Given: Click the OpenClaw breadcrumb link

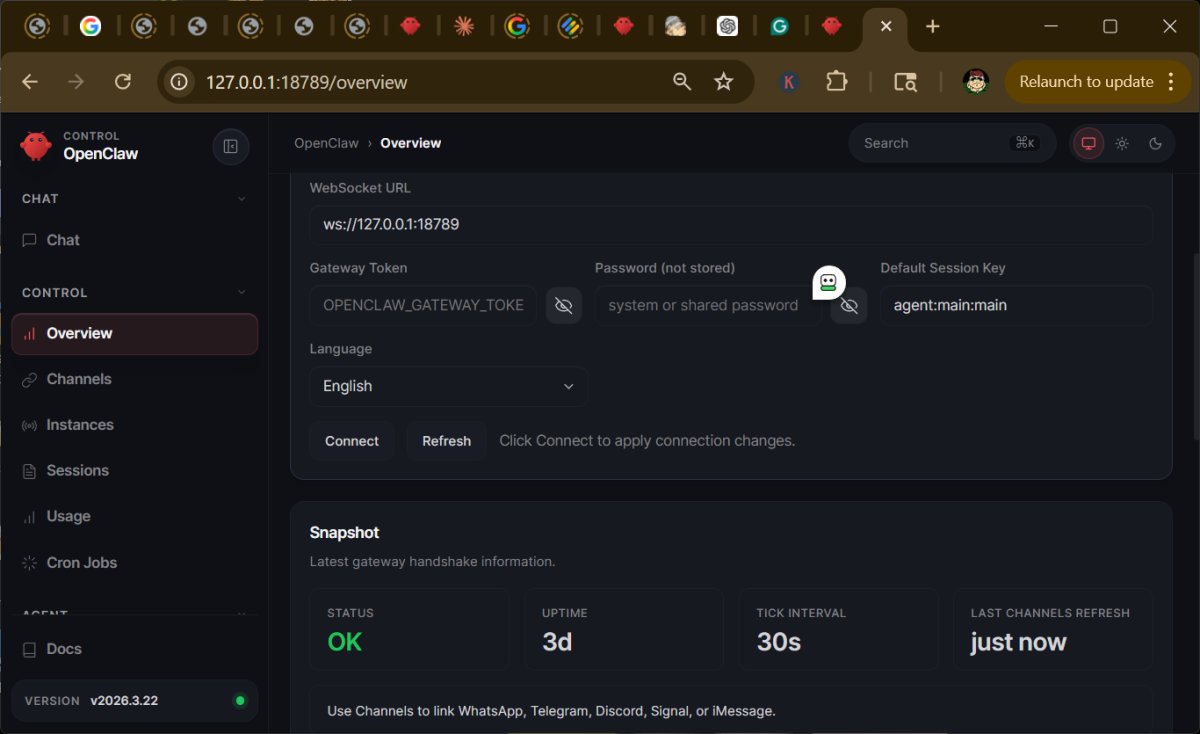Looking at the screenshot, I should (326, 143).
